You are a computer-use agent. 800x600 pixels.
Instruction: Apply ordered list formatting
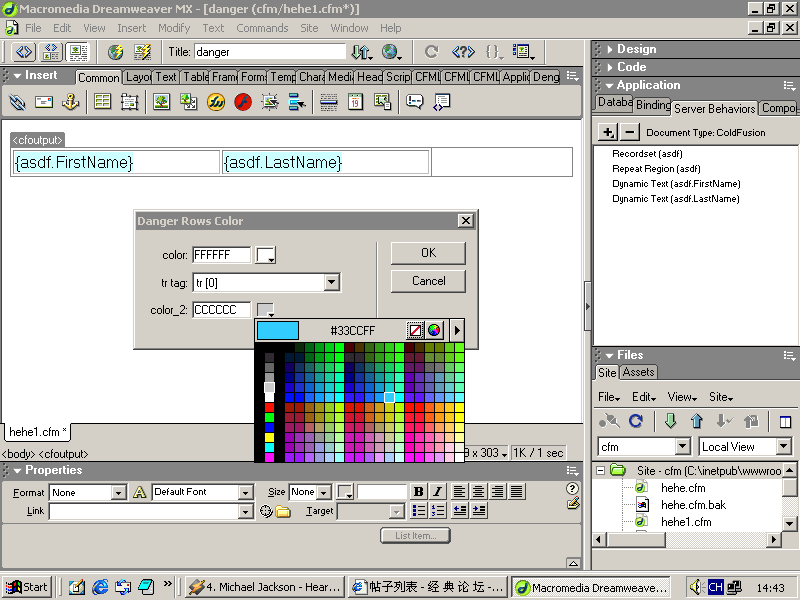(x=438, y=510)
